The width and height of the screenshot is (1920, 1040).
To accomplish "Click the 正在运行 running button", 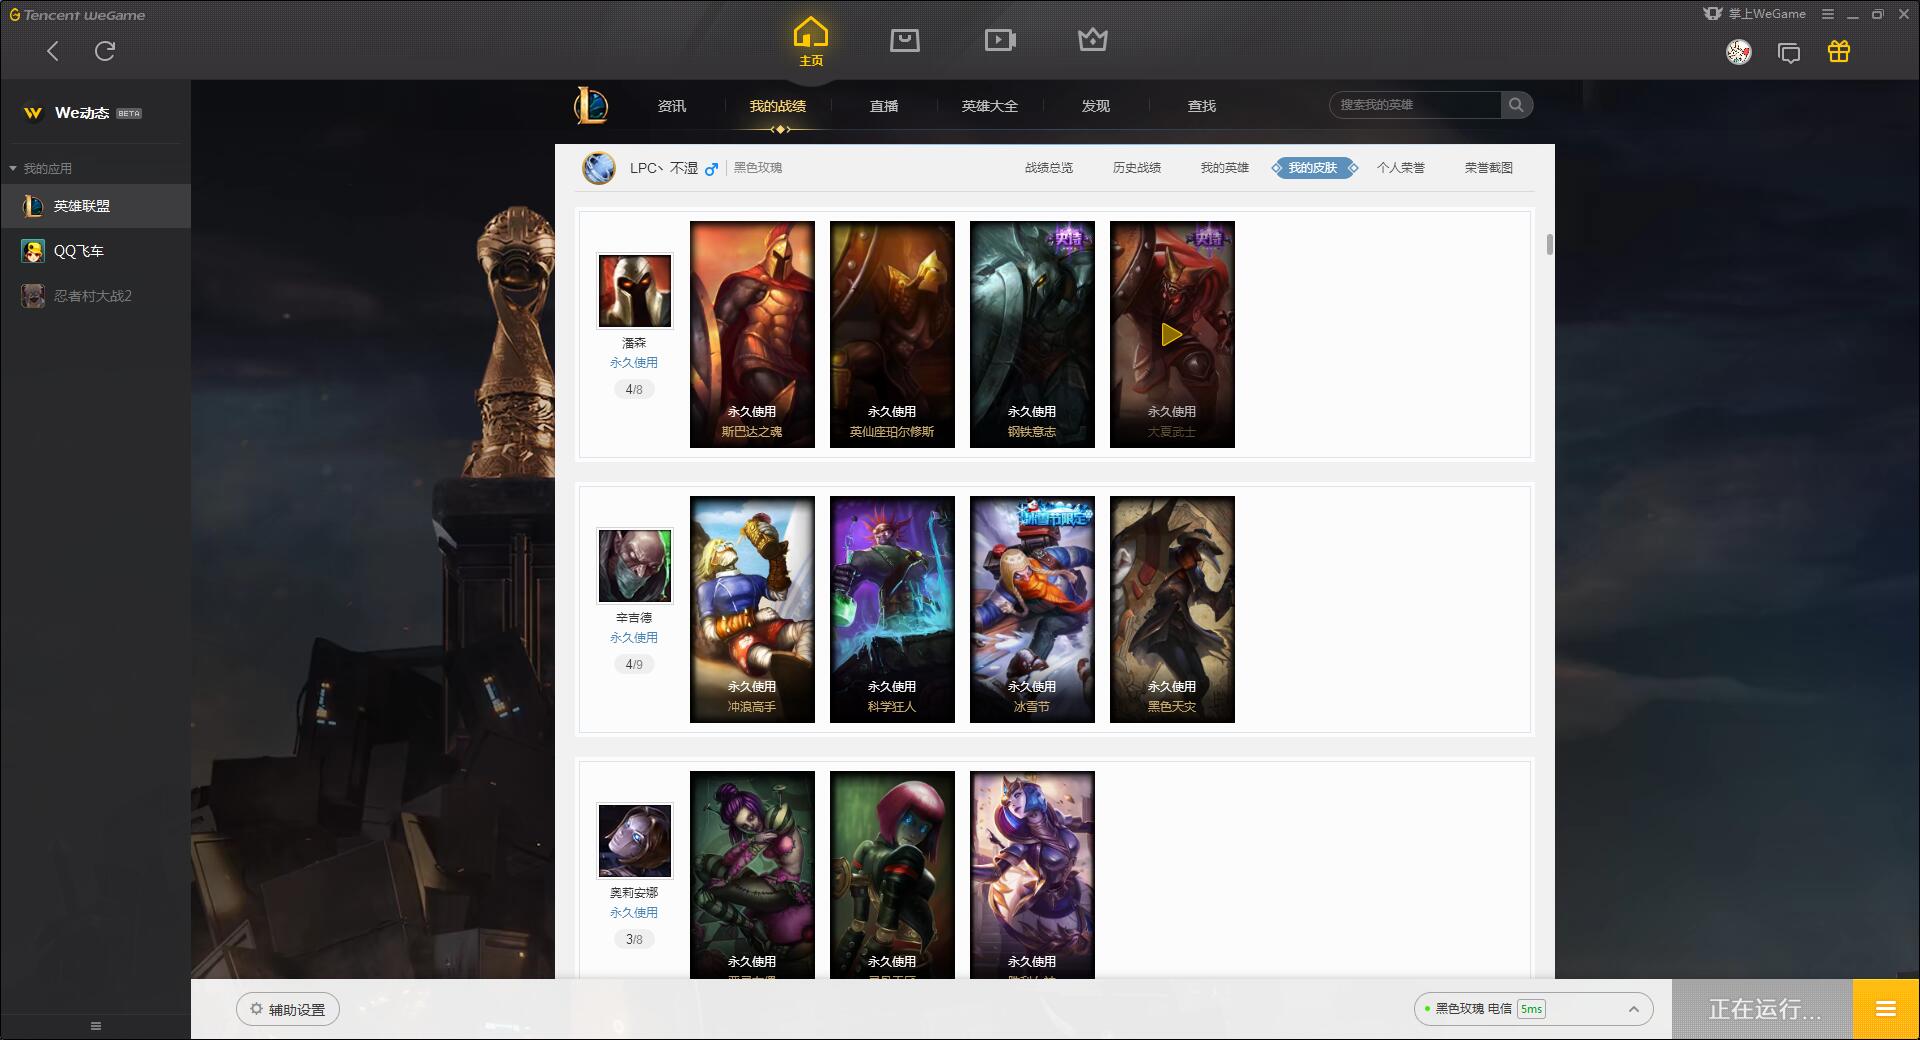I will coord(1763,1009).
